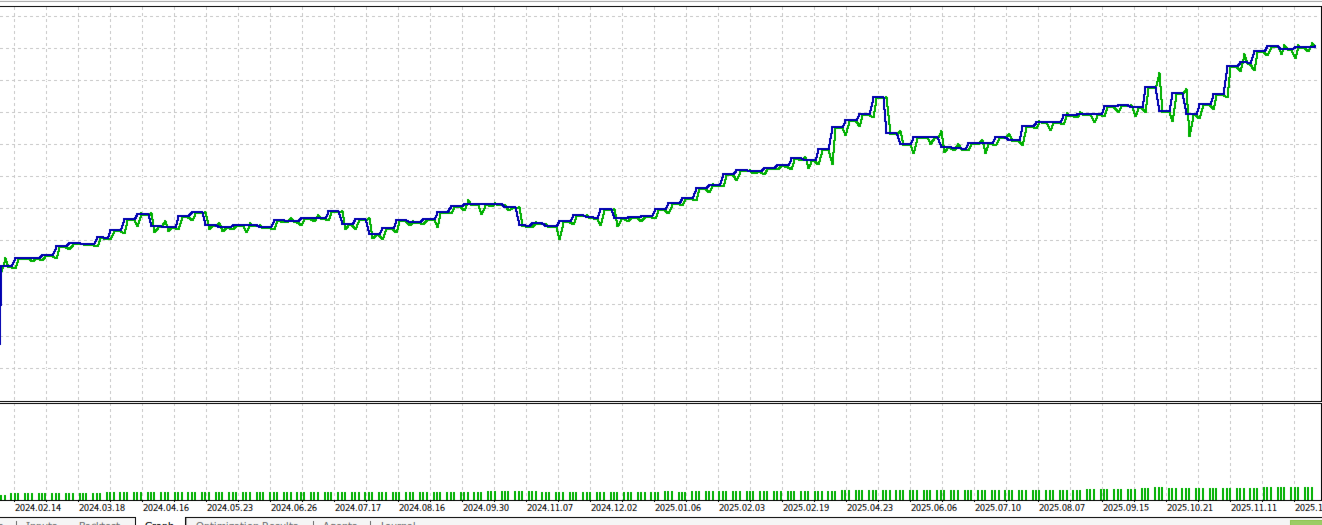Click the 2025.09.15 date label
Screen dimensions: 1322x525
(x=1125, y=508)
